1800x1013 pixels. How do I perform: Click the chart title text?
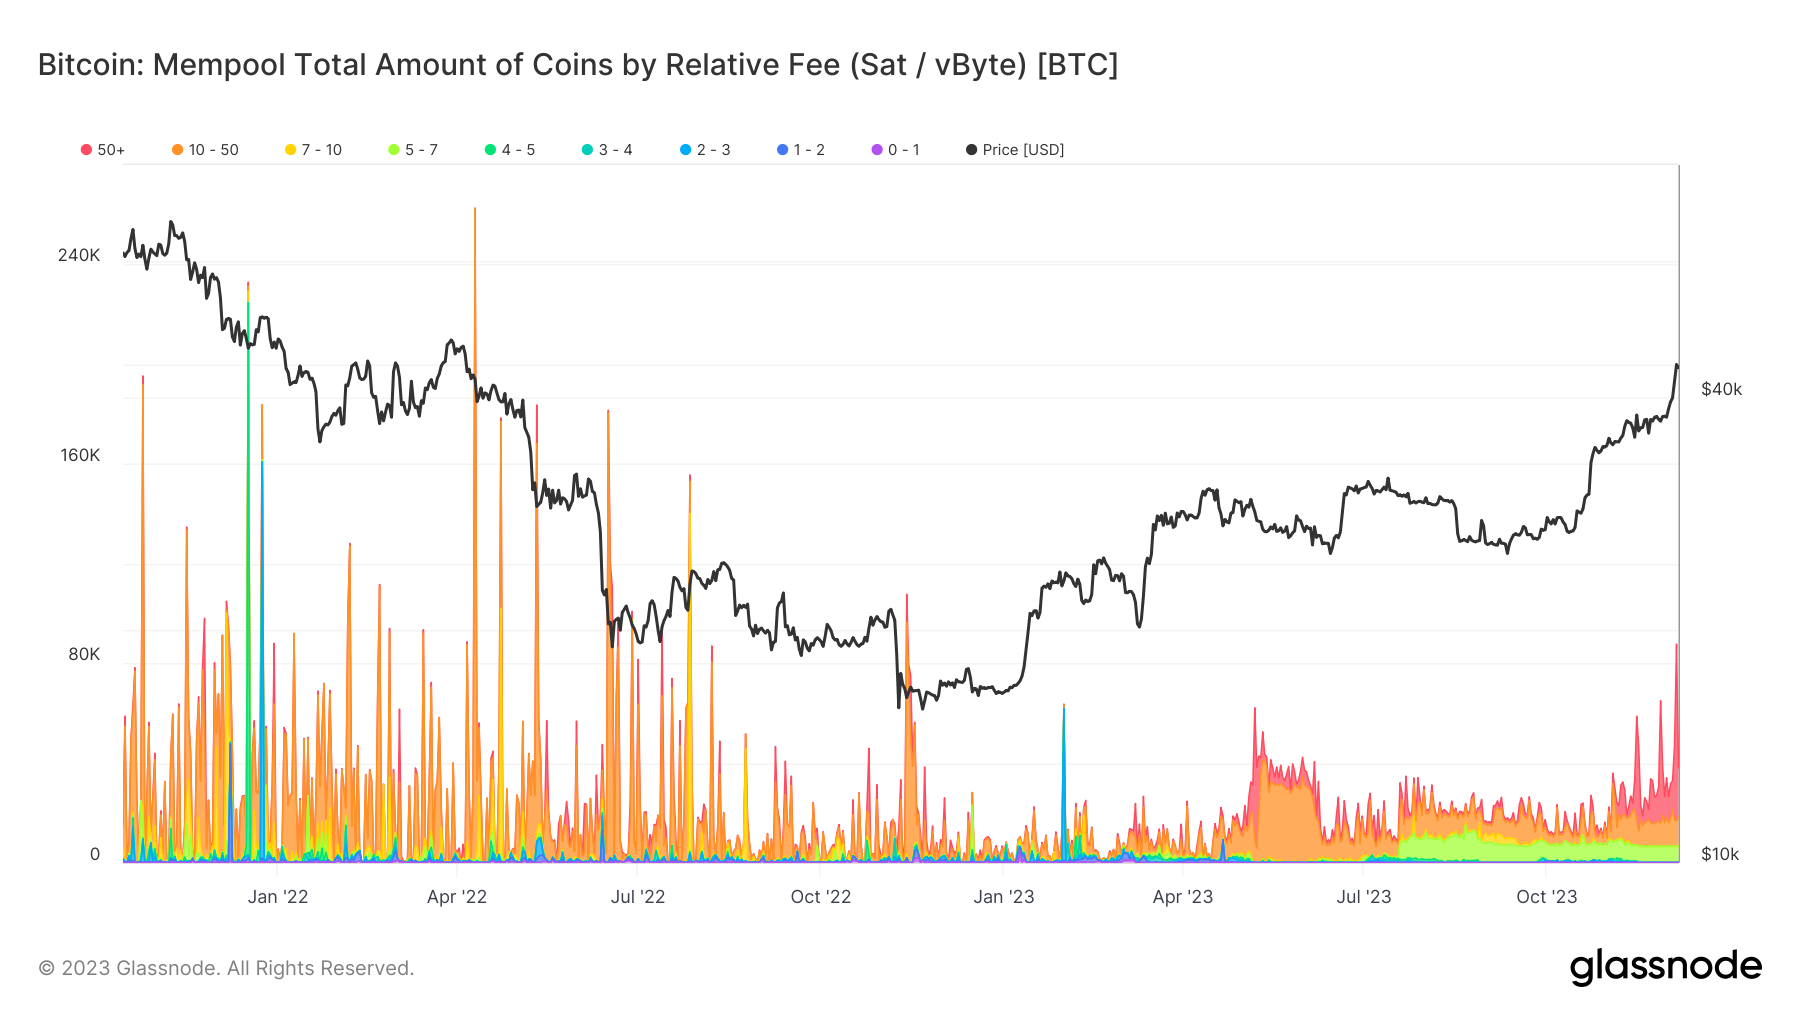click(578, 65)
